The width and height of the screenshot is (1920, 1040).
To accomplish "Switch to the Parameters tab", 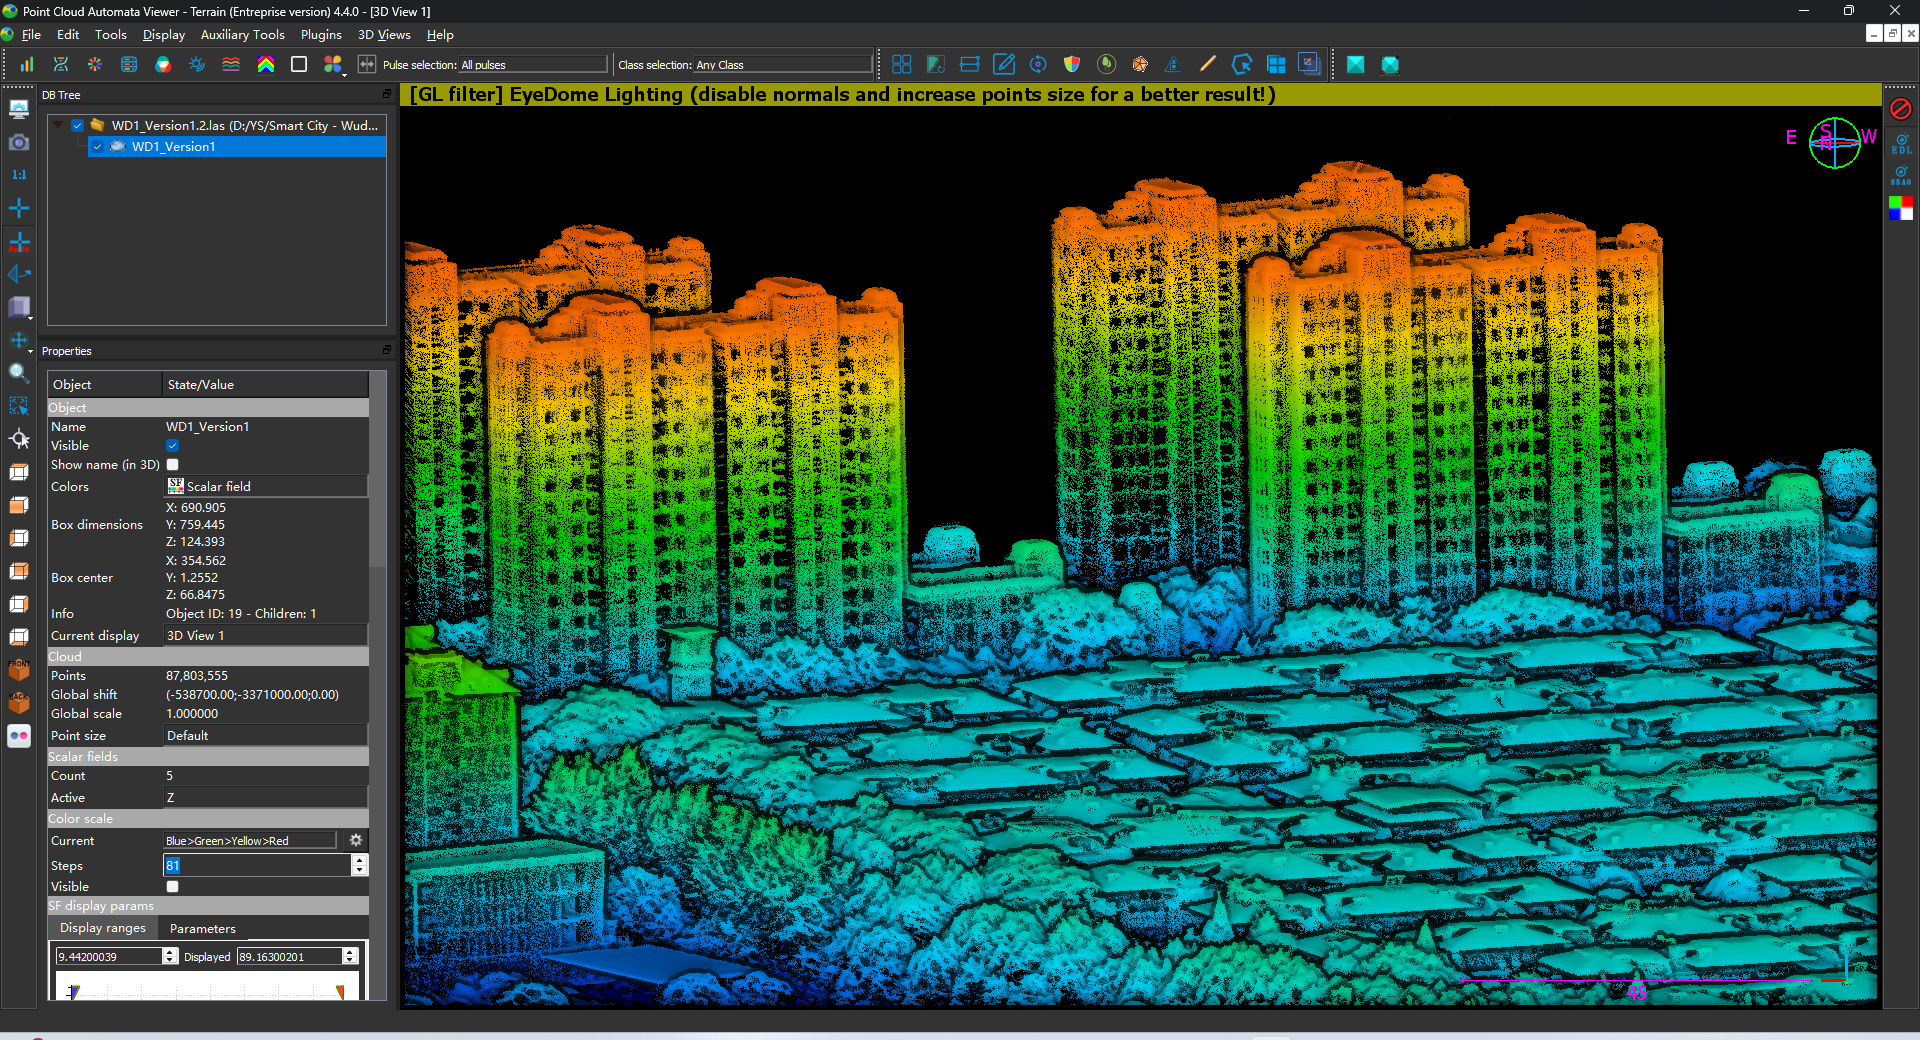I will pos(203,929).
